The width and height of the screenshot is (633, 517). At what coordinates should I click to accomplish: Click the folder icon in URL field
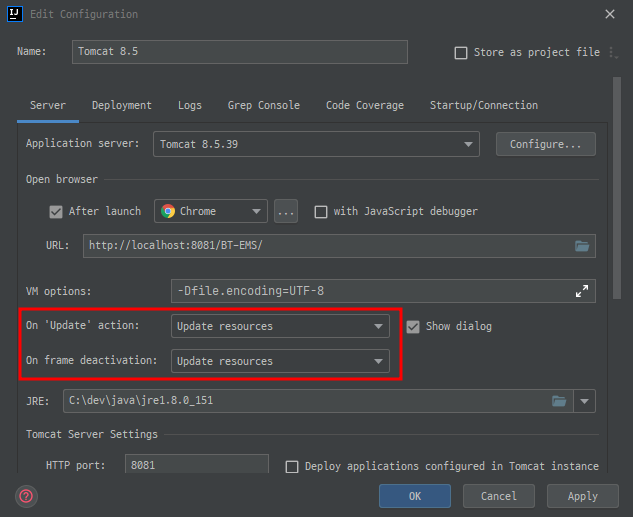tap(582, 246)
